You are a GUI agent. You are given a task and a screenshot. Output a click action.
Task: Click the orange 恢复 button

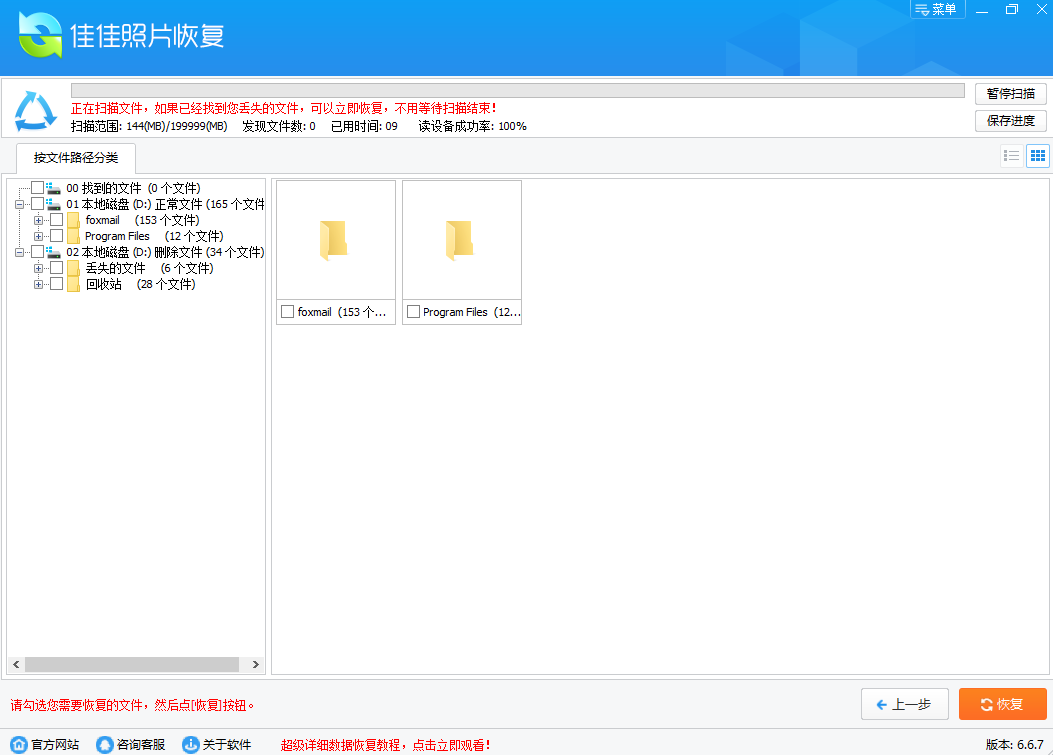pyautogui.click(x=1002, y=704)
